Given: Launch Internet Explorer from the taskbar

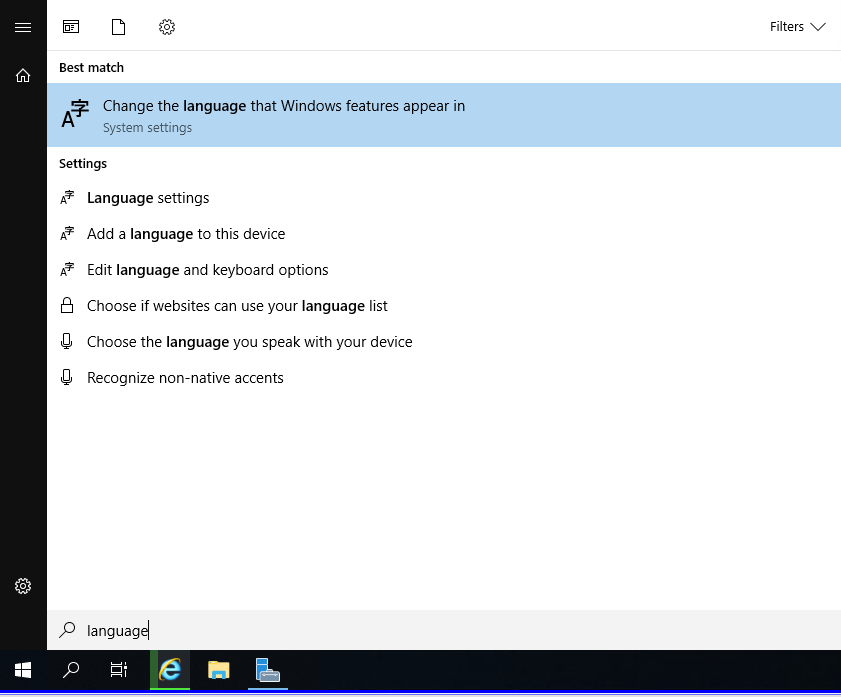Looking at the screenshot, I should tap(169, 670).
